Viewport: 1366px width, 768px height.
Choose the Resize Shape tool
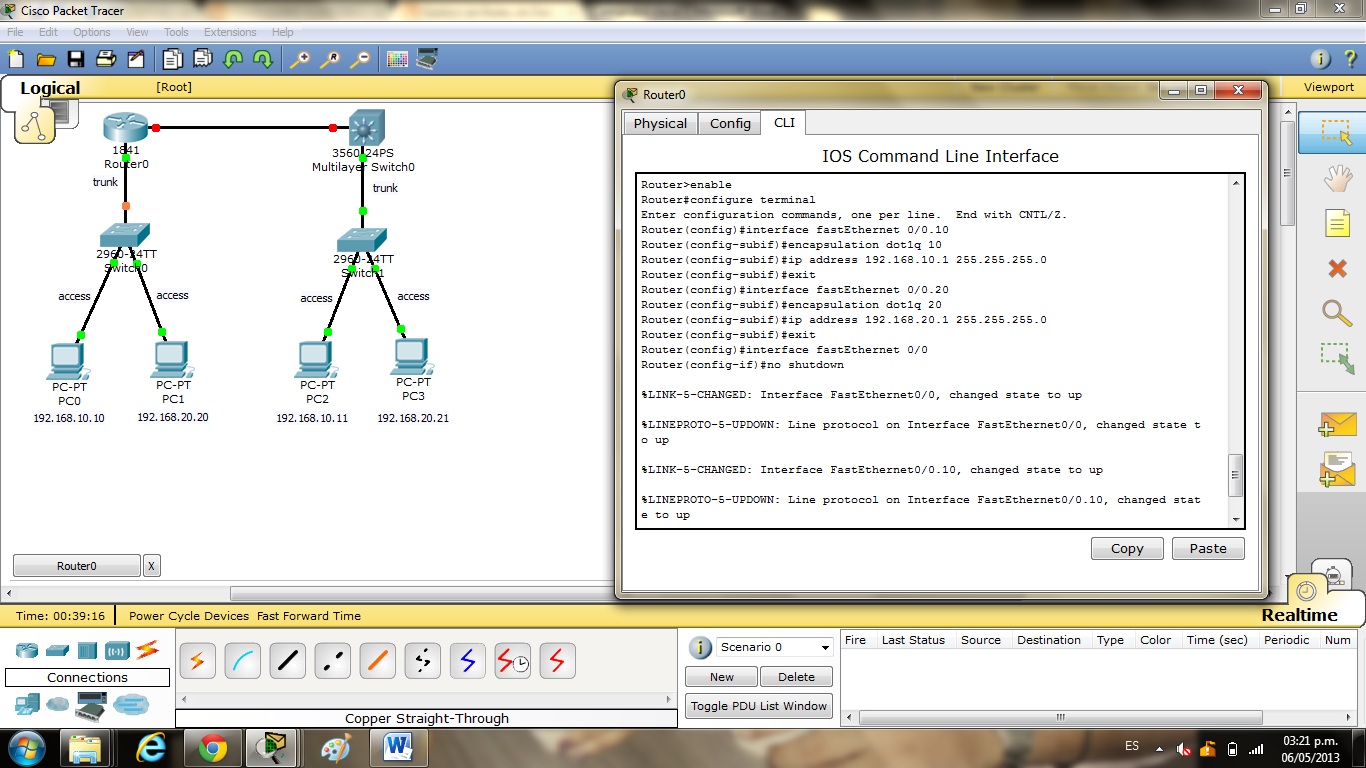point(1337,358)
